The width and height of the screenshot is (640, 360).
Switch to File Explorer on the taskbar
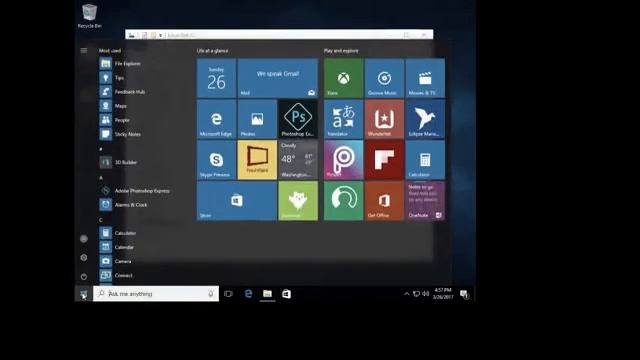tap(267, 294)
